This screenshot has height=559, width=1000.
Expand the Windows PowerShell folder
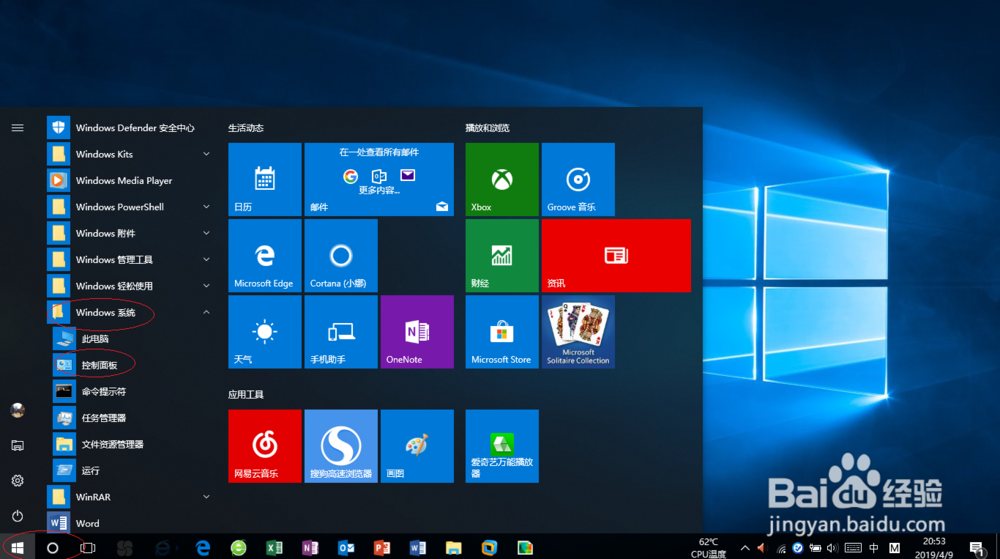click(206, 207)
